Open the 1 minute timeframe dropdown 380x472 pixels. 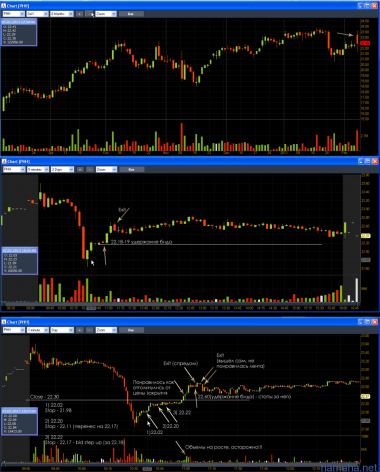tap(38, 330)
